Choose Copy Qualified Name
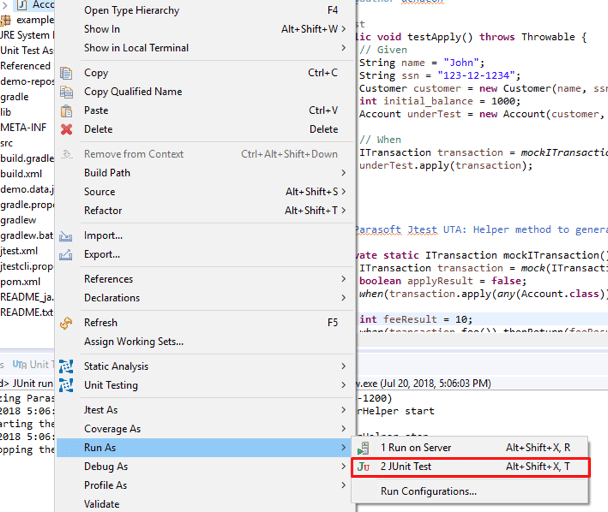 pos(133,92)
